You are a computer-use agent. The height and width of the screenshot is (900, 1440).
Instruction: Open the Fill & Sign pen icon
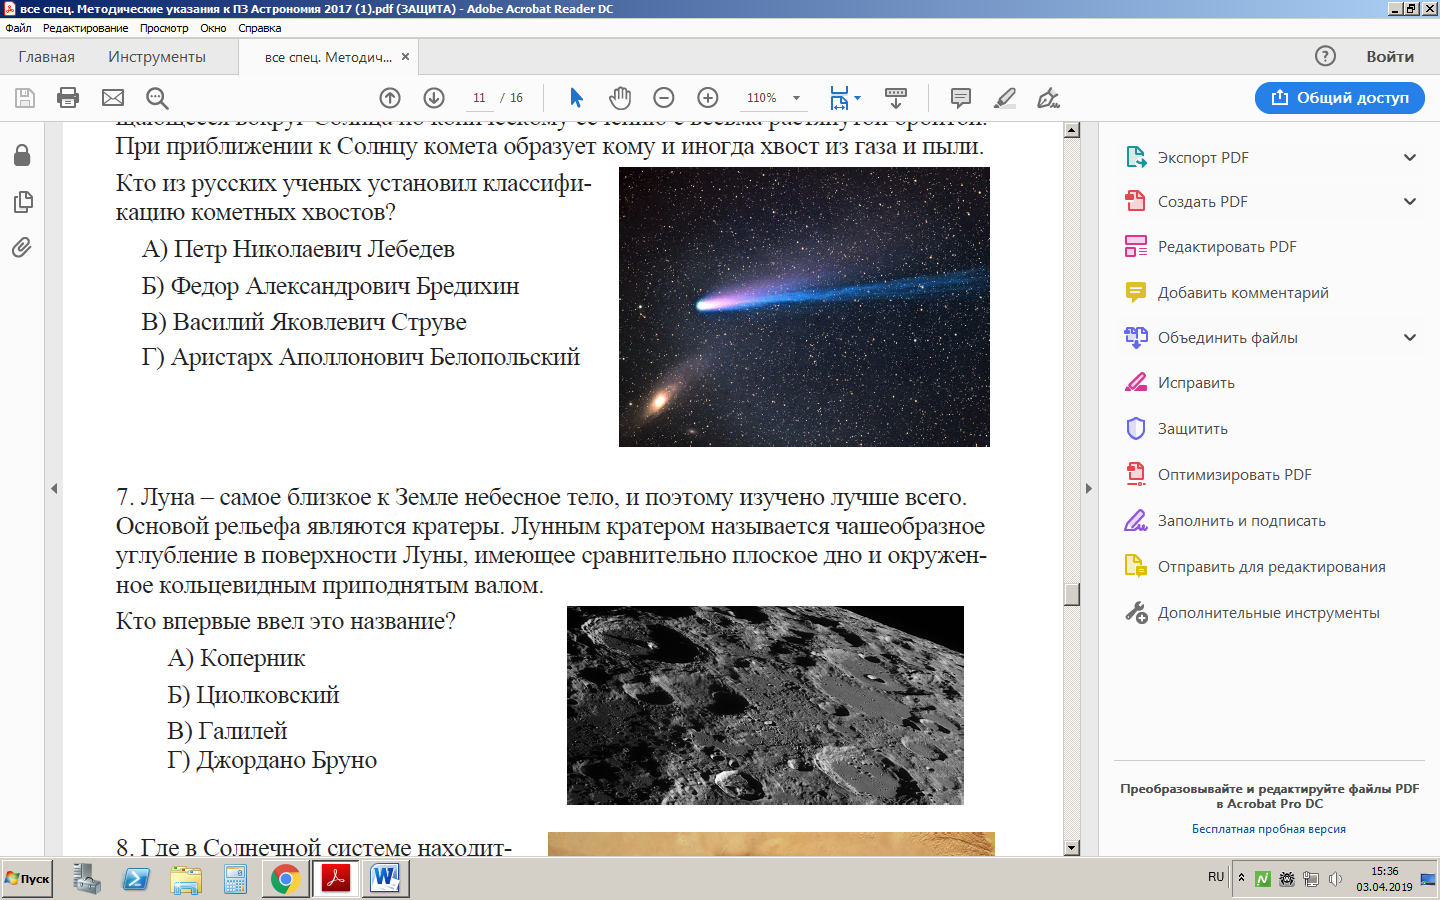point(1047,97)
